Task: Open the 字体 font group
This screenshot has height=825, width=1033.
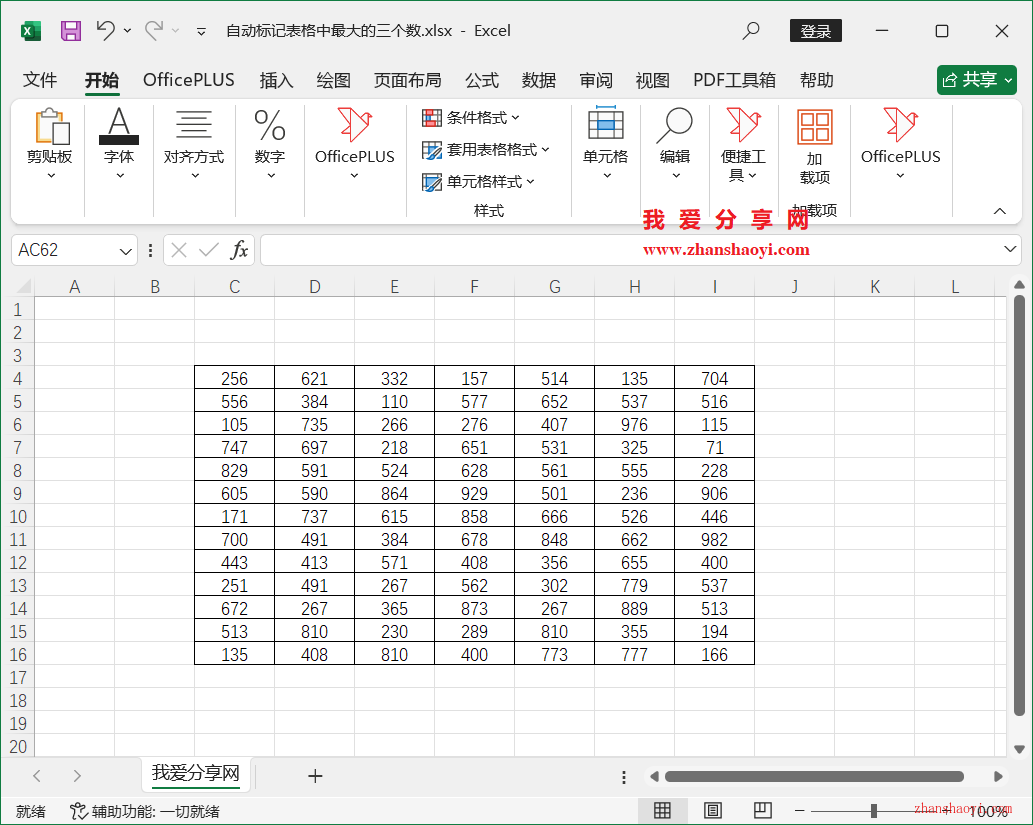Action: pos(119,144)
